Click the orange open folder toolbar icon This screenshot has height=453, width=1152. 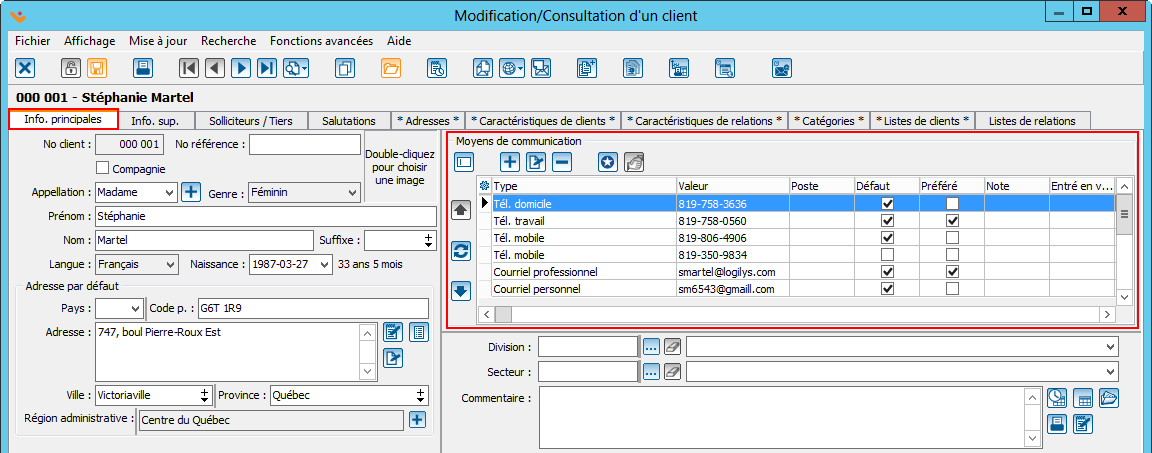pos(391,68)
